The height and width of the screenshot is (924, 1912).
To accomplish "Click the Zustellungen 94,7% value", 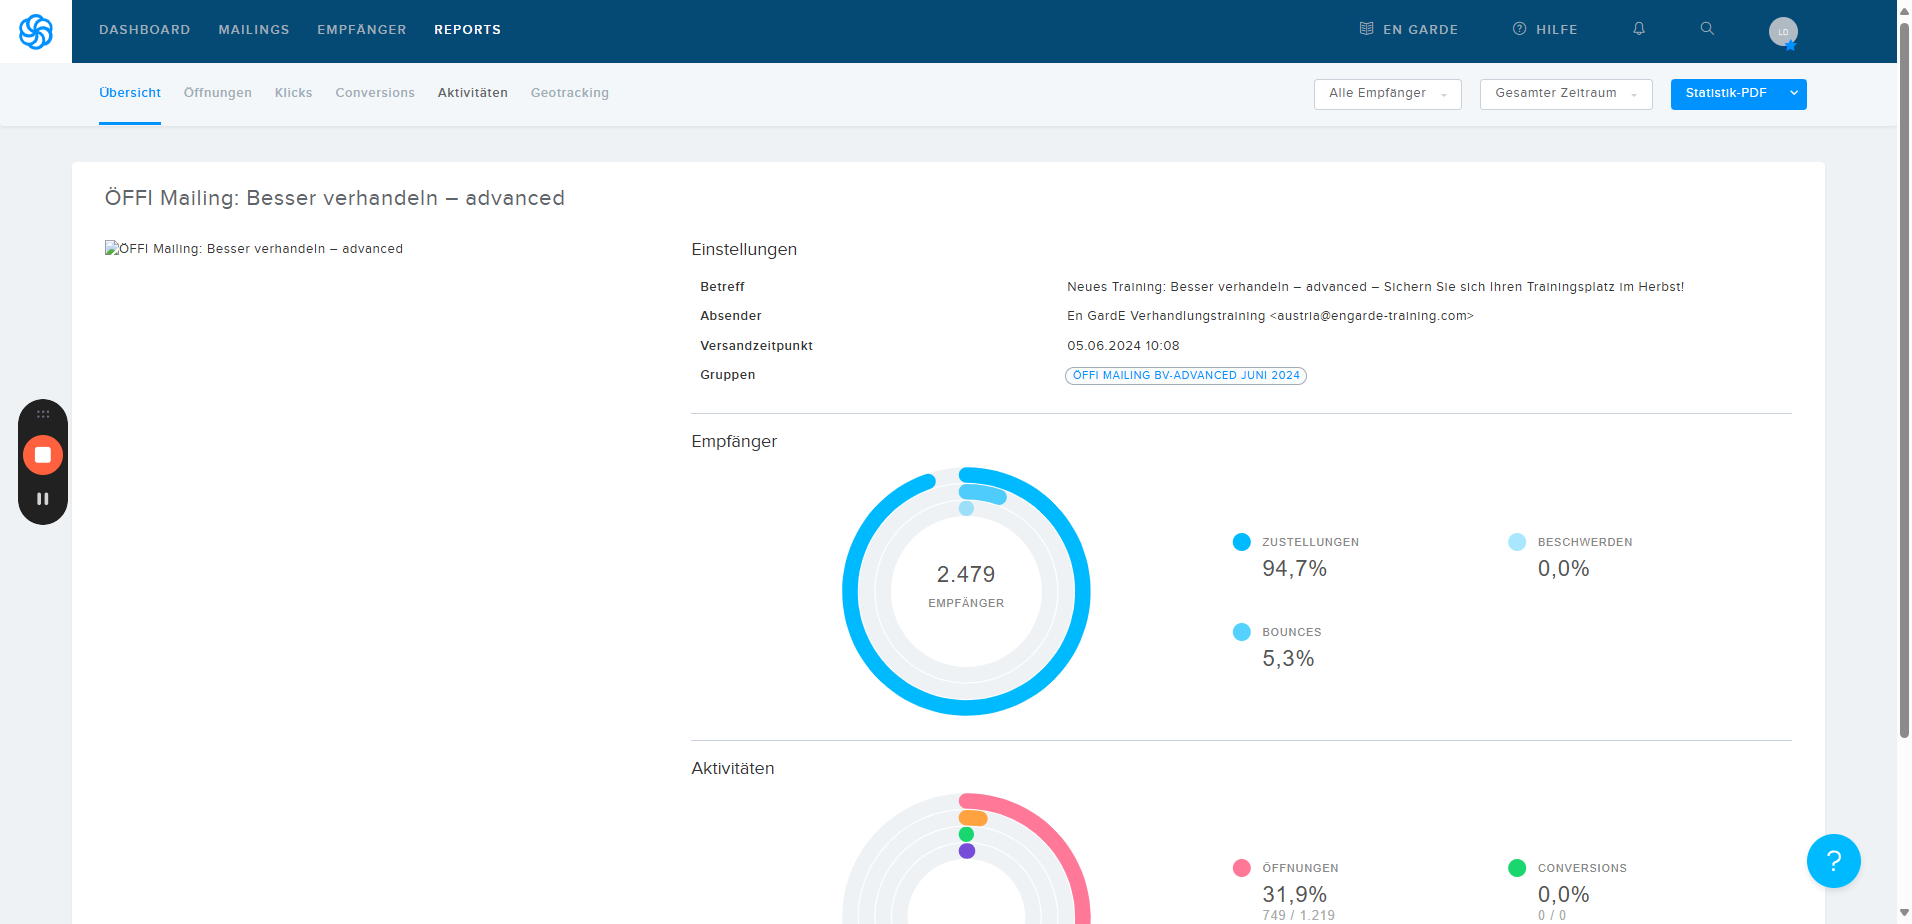I will (1294, 569).
